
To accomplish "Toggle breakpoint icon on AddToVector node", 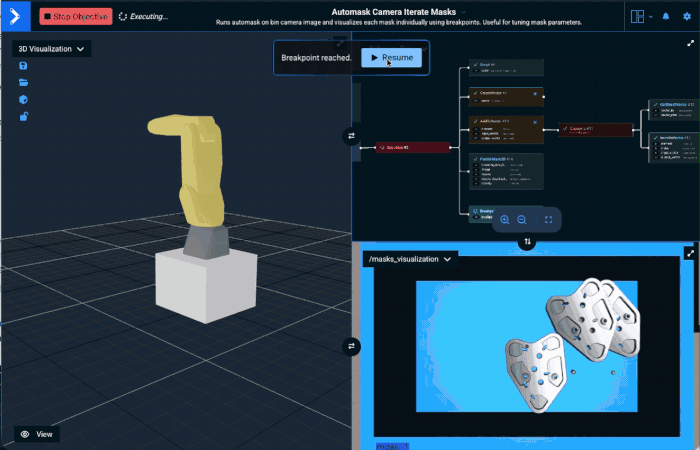I will pyautogui.click(x=535, y=122).
